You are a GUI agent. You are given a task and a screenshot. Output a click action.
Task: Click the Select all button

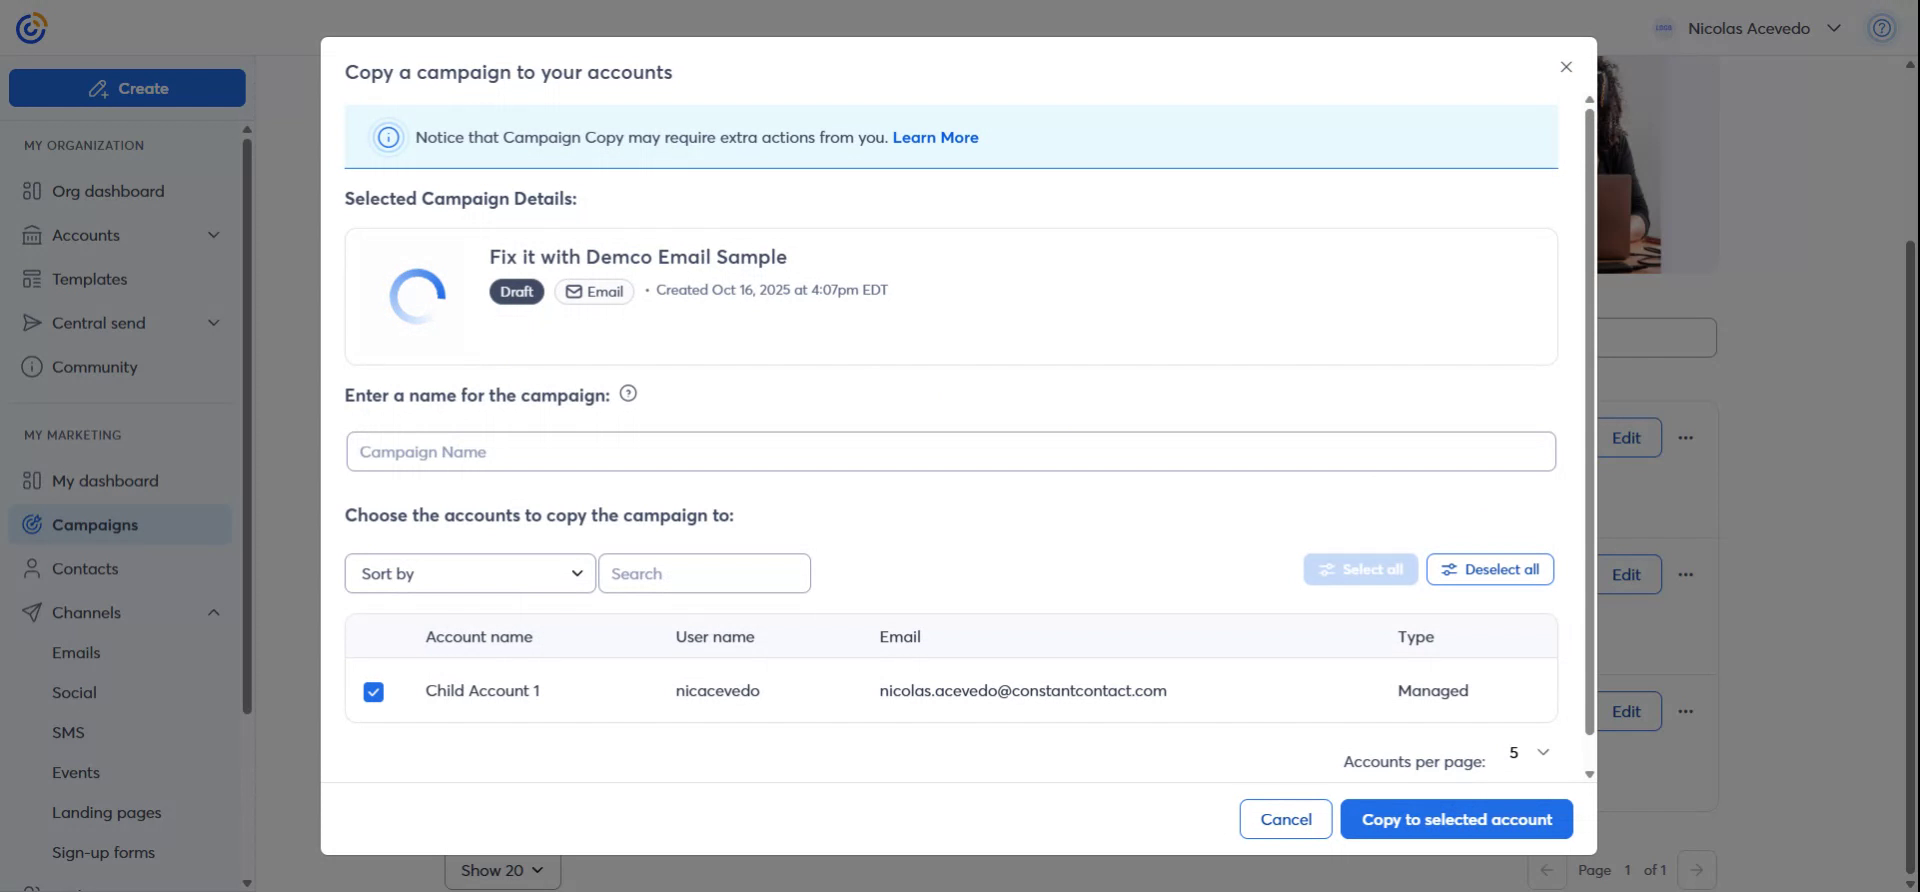click(x=1360, y=570)
